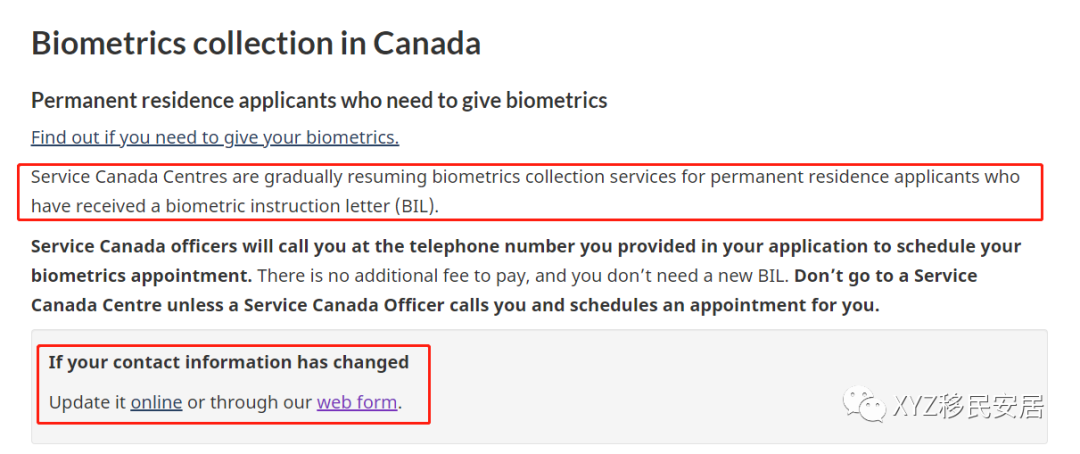Screen dimensions: 1080x454
Task: Click the bold 'biometrics appointment.' words
Action: pos(142,276)
